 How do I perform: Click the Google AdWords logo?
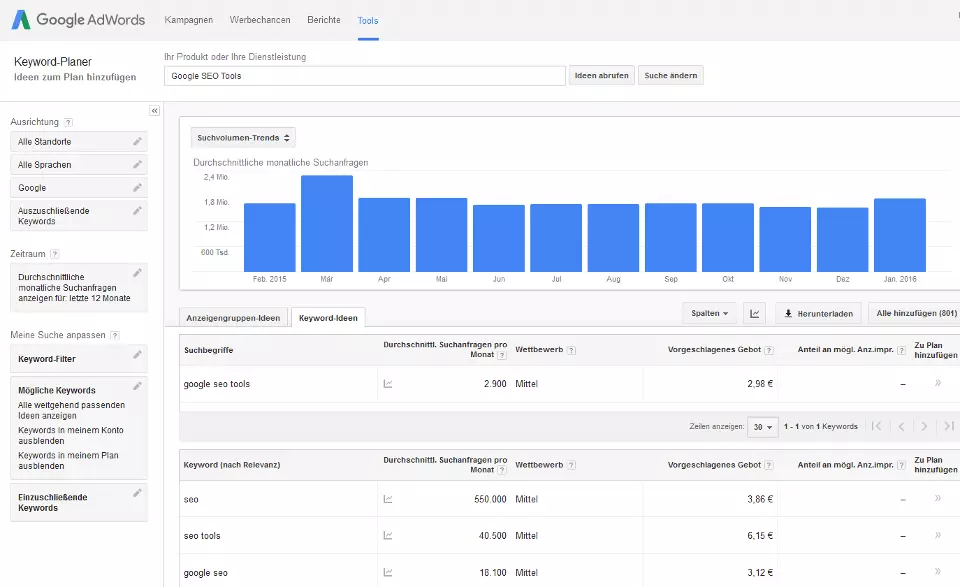[79, 20]
